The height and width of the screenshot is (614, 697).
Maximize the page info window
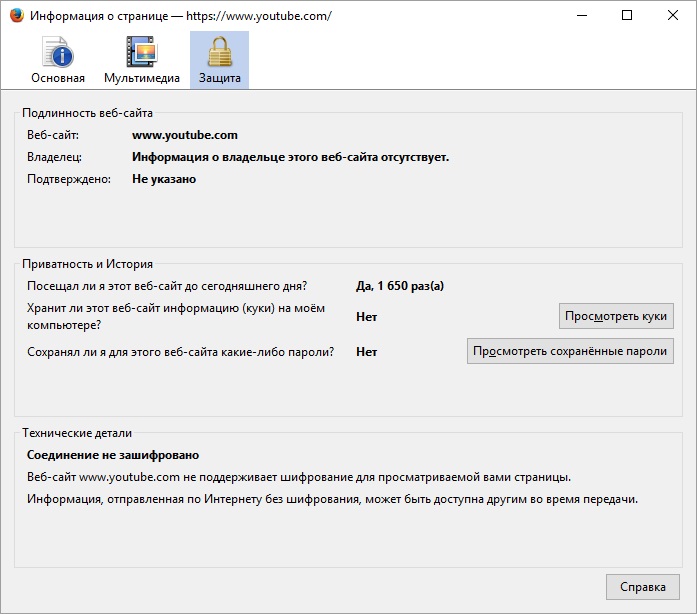click(x=627, y=16)
